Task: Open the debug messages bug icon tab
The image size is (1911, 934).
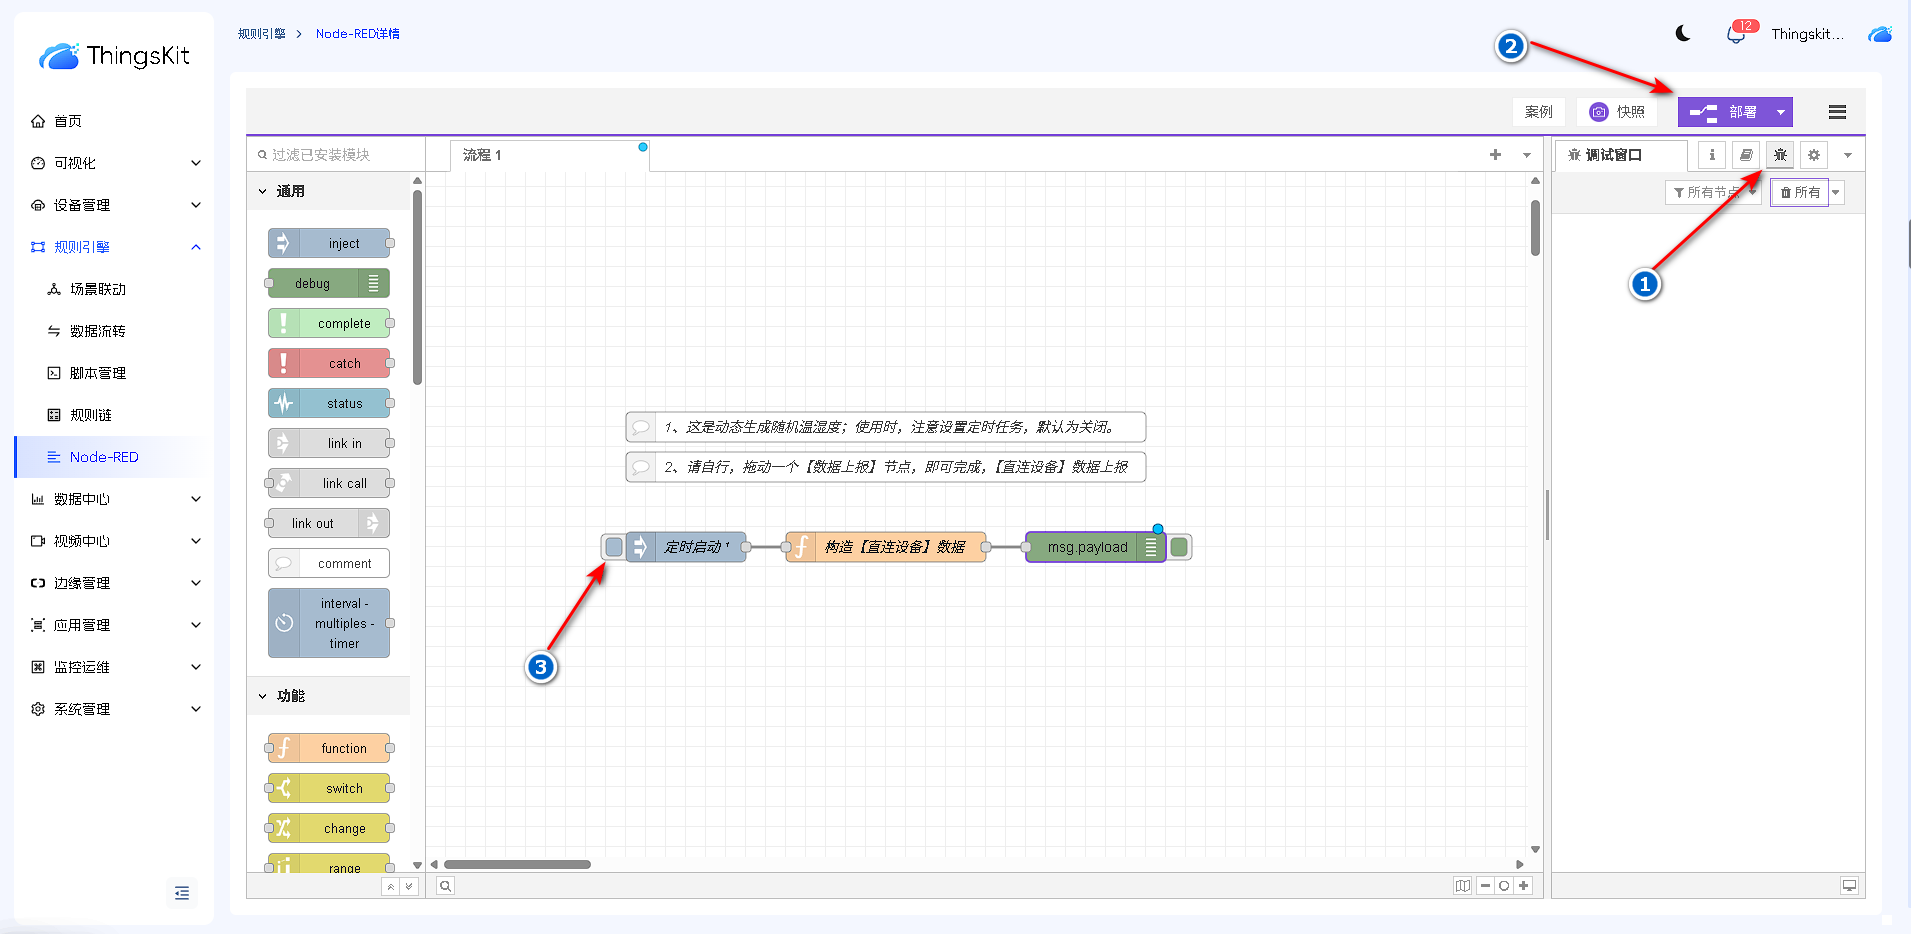Action: click(x=1780, y=155)
